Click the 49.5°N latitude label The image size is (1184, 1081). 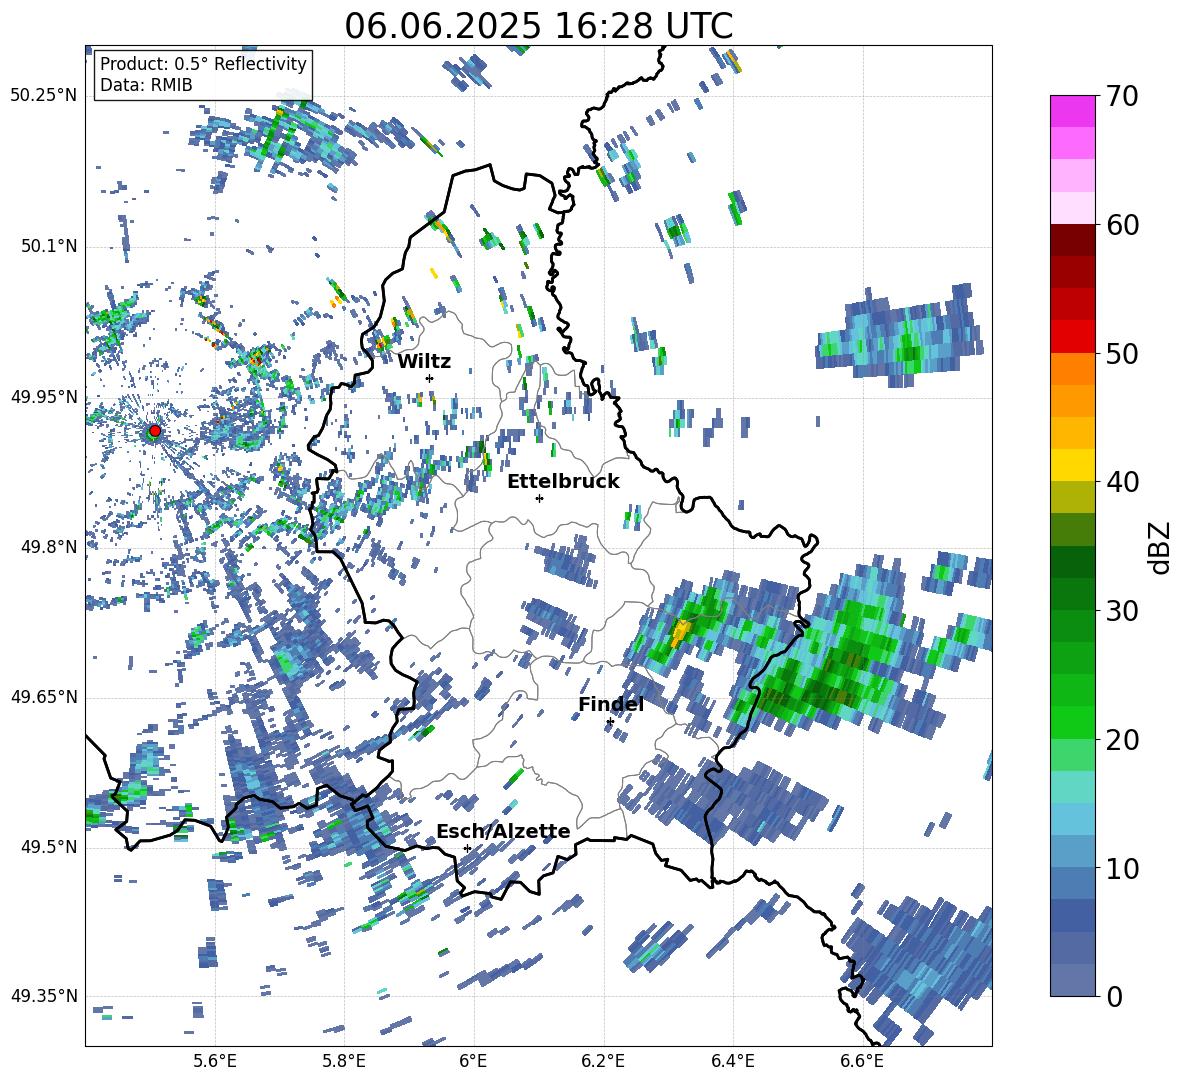(x=50, y=847)
